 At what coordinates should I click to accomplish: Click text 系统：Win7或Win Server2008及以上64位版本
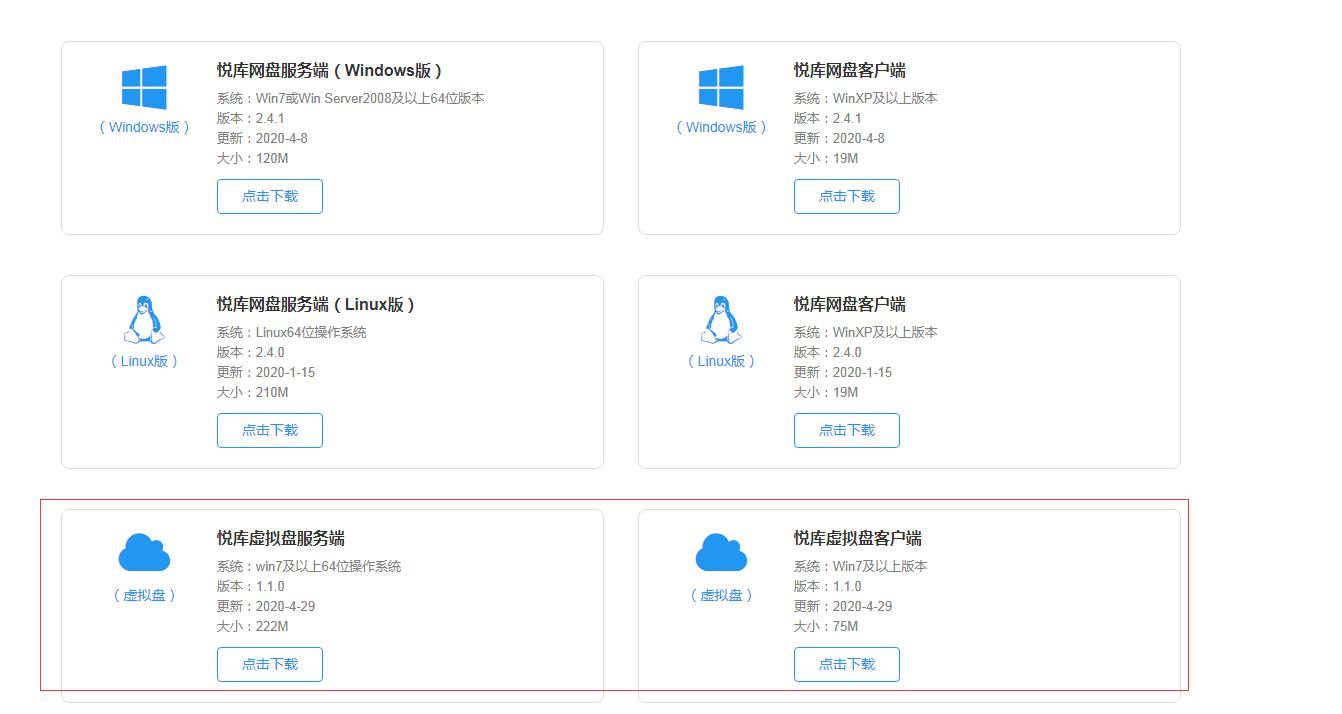tap(351, 98)
